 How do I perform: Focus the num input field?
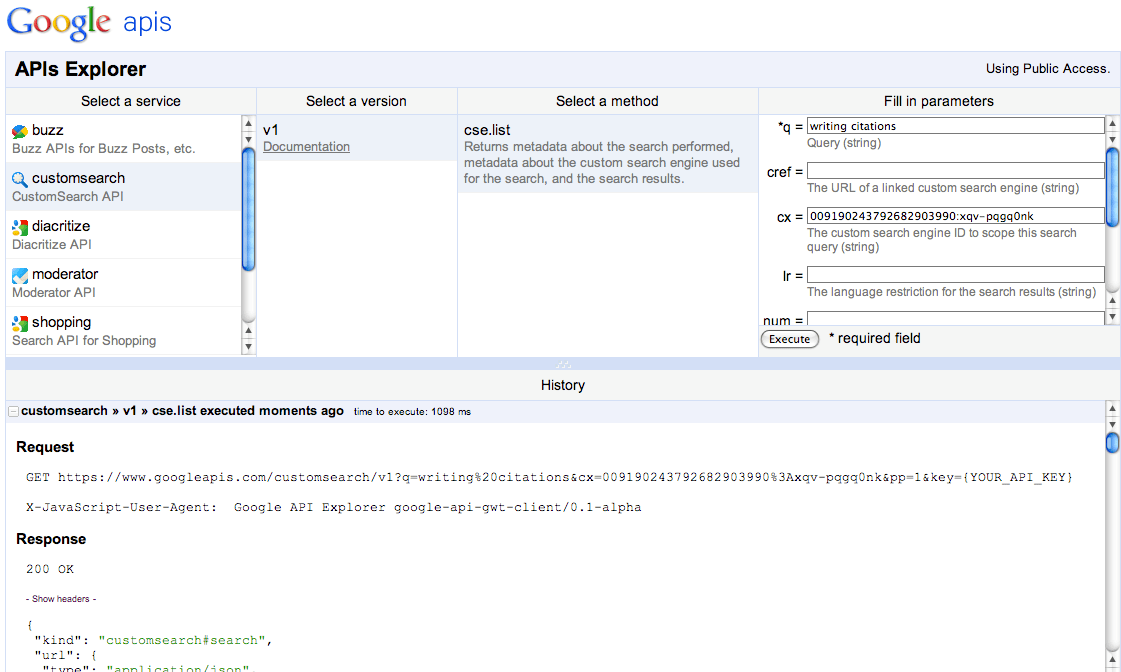click(x=955, y=319)
